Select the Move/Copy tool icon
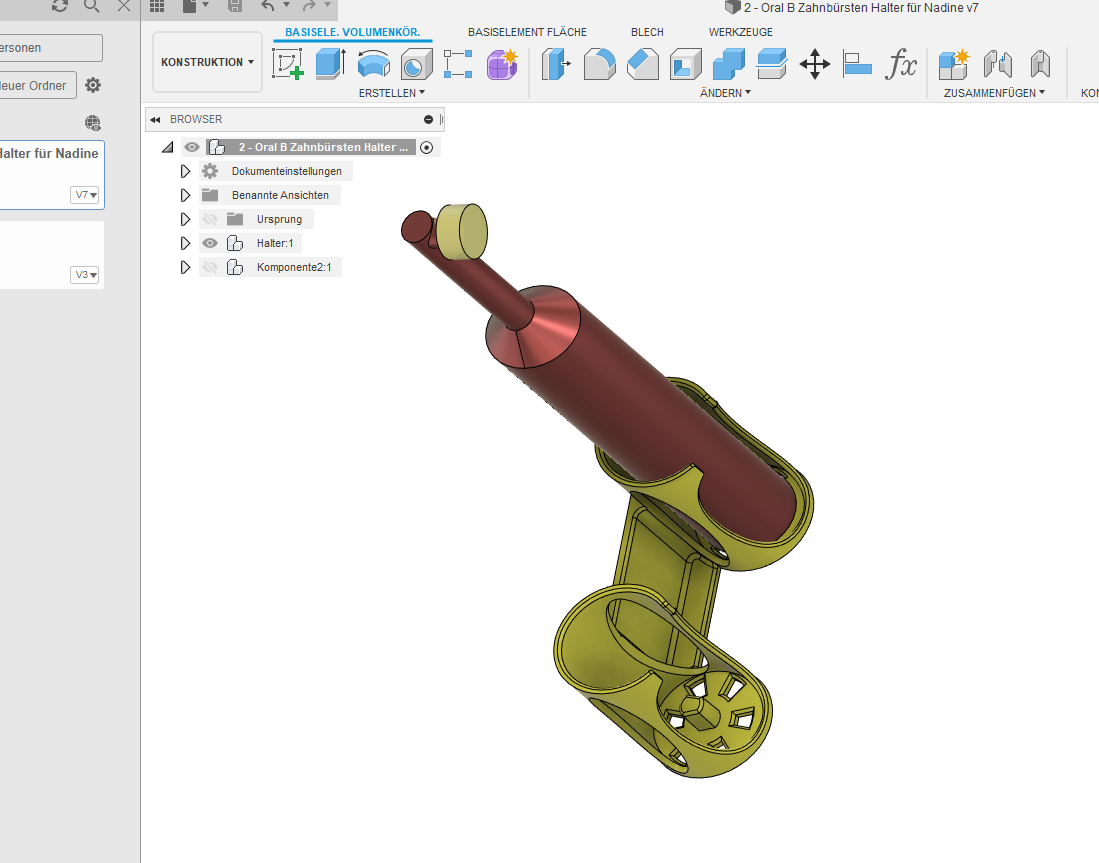Image resolution: width=1099 pixels, height=863 pixels. tap(814, 64)
